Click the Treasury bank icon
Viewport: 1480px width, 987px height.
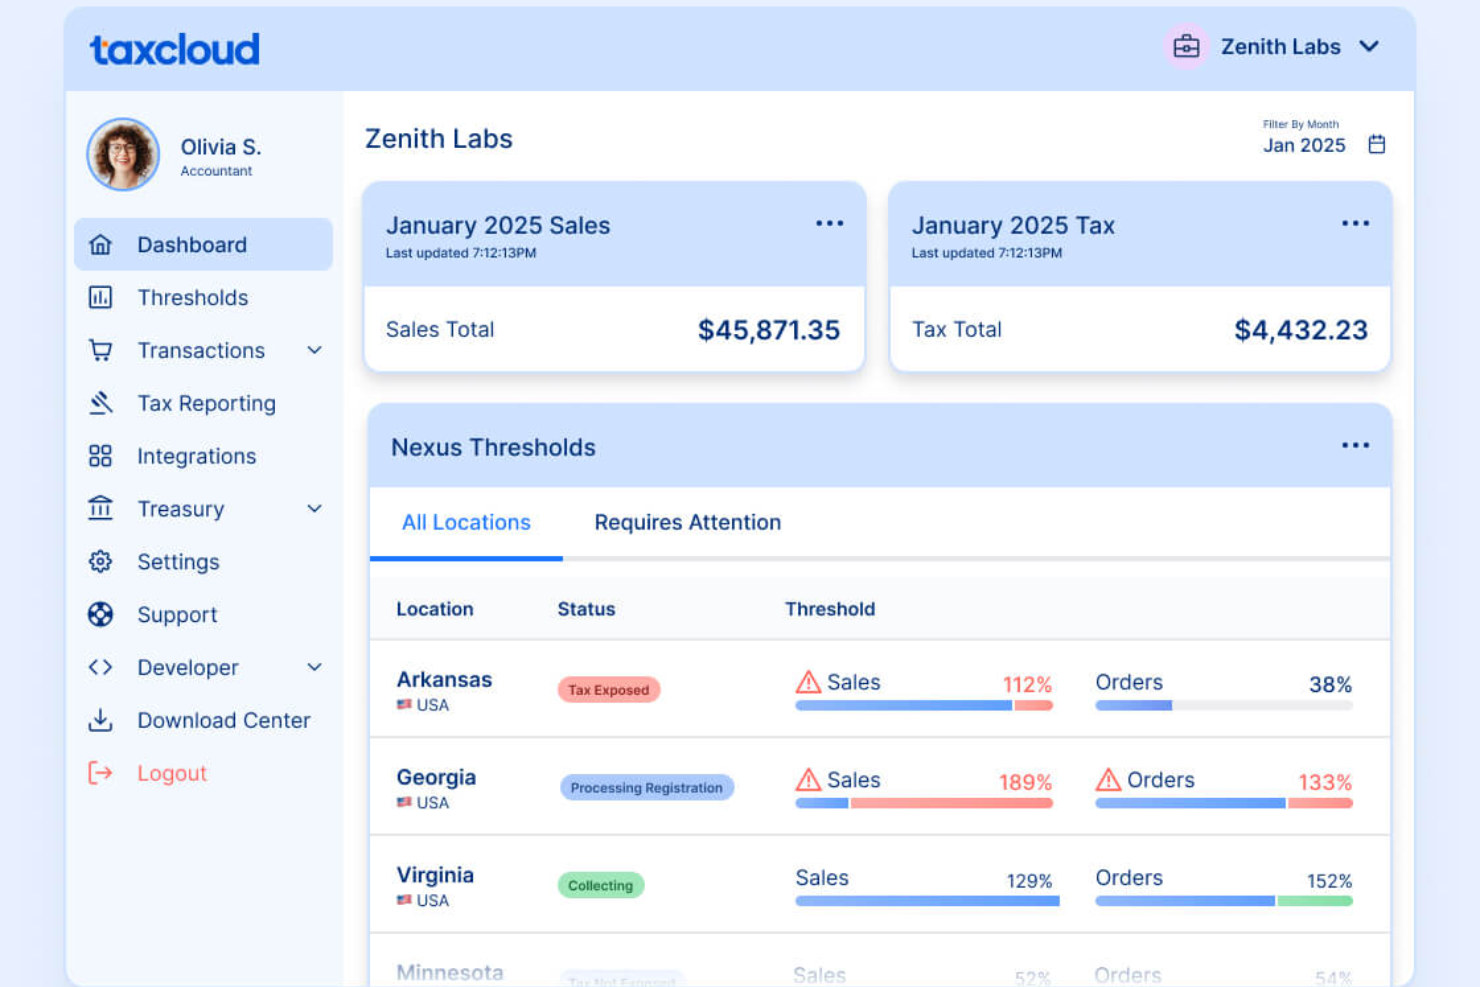point(101,509)
